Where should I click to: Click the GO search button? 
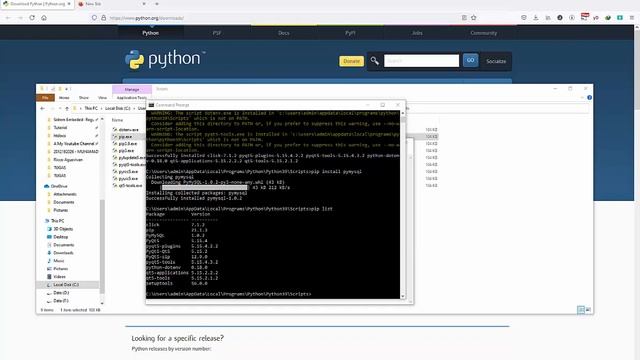[x=470, y=60]
